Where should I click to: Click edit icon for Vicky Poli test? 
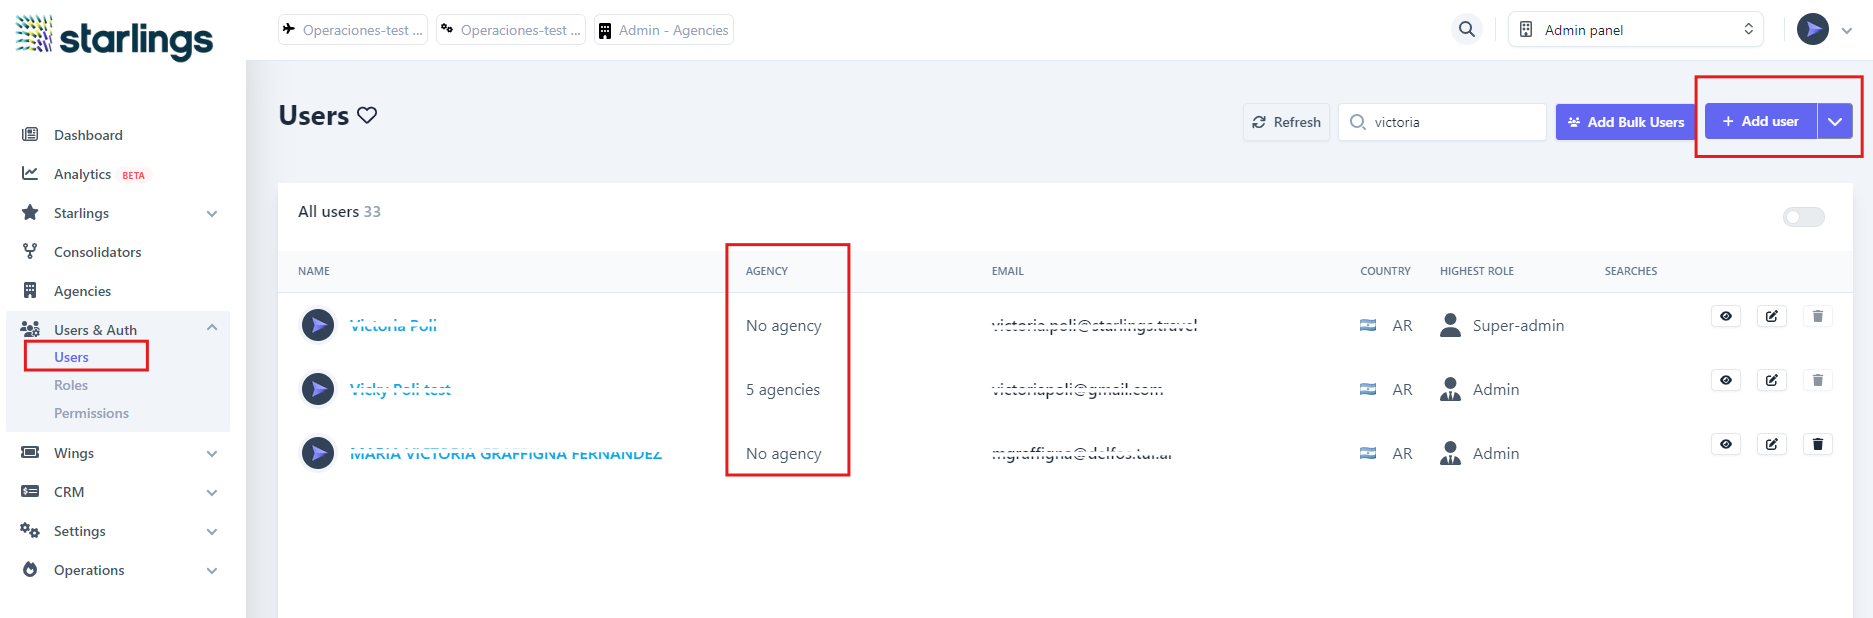(1771, 381)
